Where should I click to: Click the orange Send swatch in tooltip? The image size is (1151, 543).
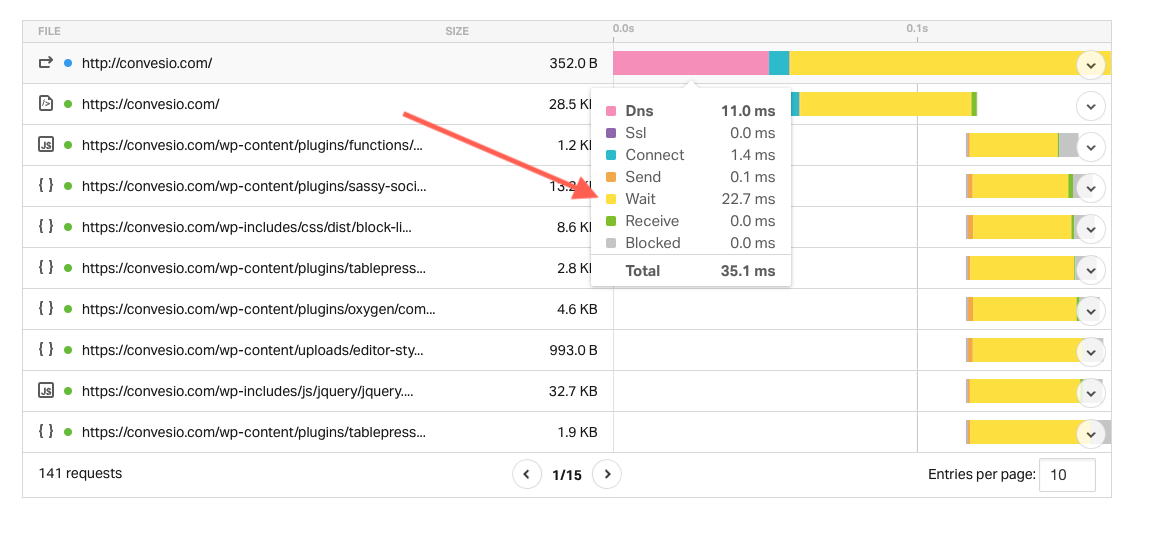click(x=611, y=178)
